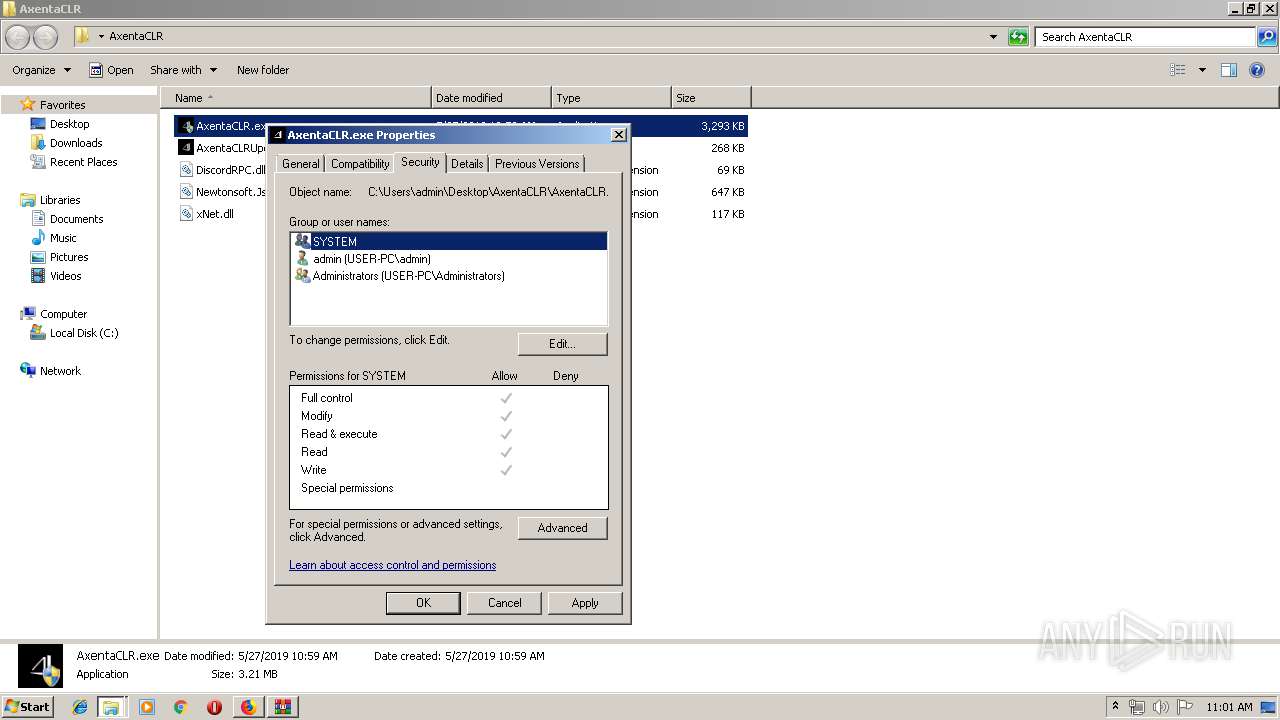Click the Back navigation arrow
Image resolution: width=1280 pixels, height=720 pixels.
coord(18,37)
